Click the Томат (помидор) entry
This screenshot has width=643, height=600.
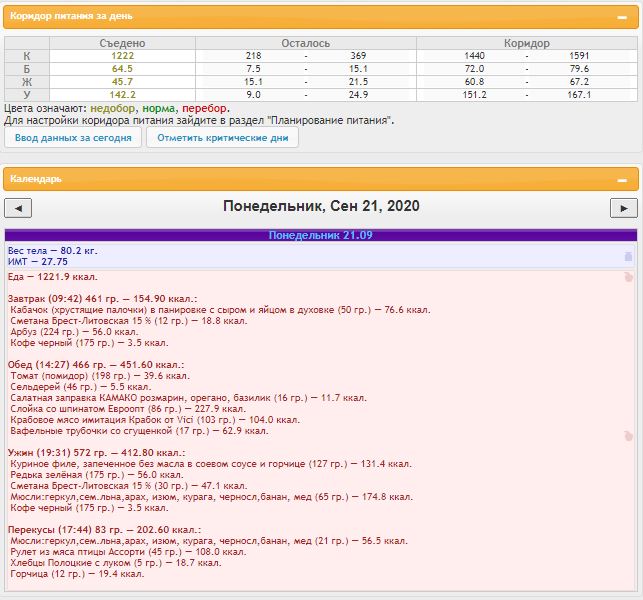[x=100, y=376]
